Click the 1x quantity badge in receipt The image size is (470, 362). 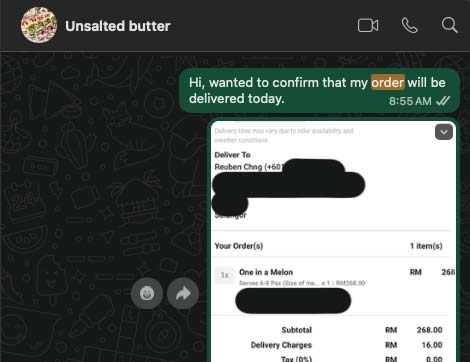coord(225,275)
